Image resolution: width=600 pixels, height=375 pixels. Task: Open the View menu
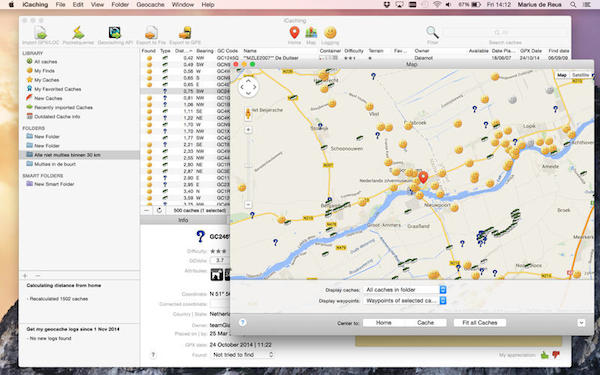point(97,5)
